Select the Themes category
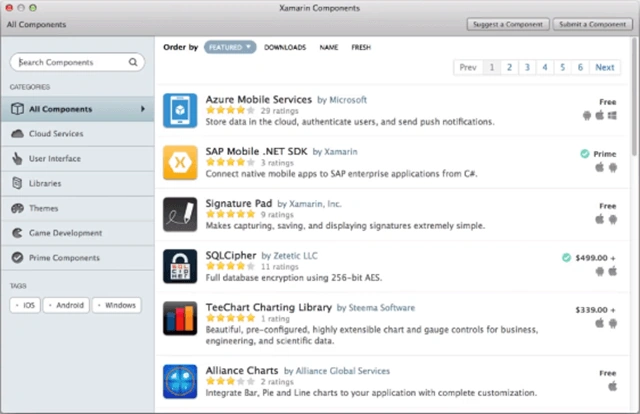 (78, 208)
